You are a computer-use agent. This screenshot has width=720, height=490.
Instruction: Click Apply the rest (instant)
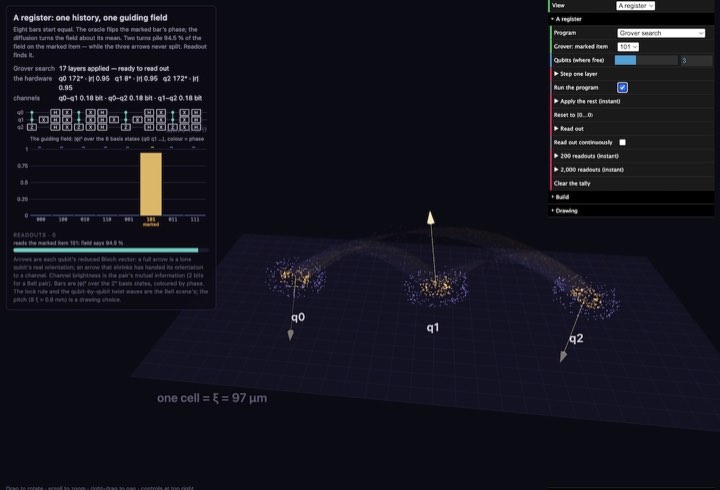pyautogui.click(x=631, y=101)
